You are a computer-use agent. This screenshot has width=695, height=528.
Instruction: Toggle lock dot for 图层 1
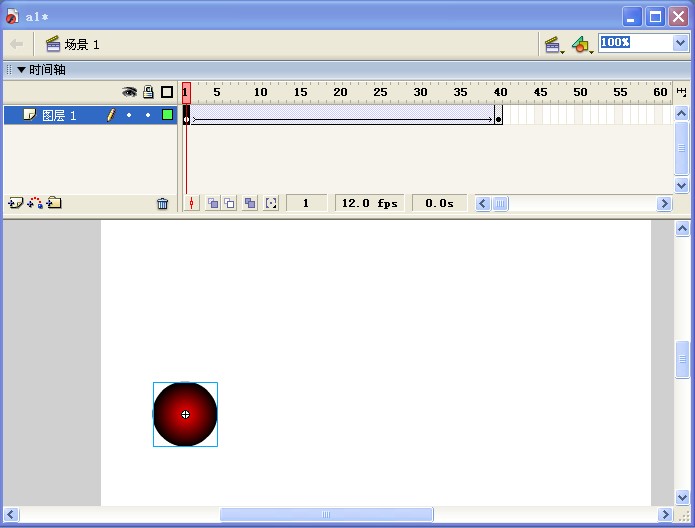click(148, 115)
